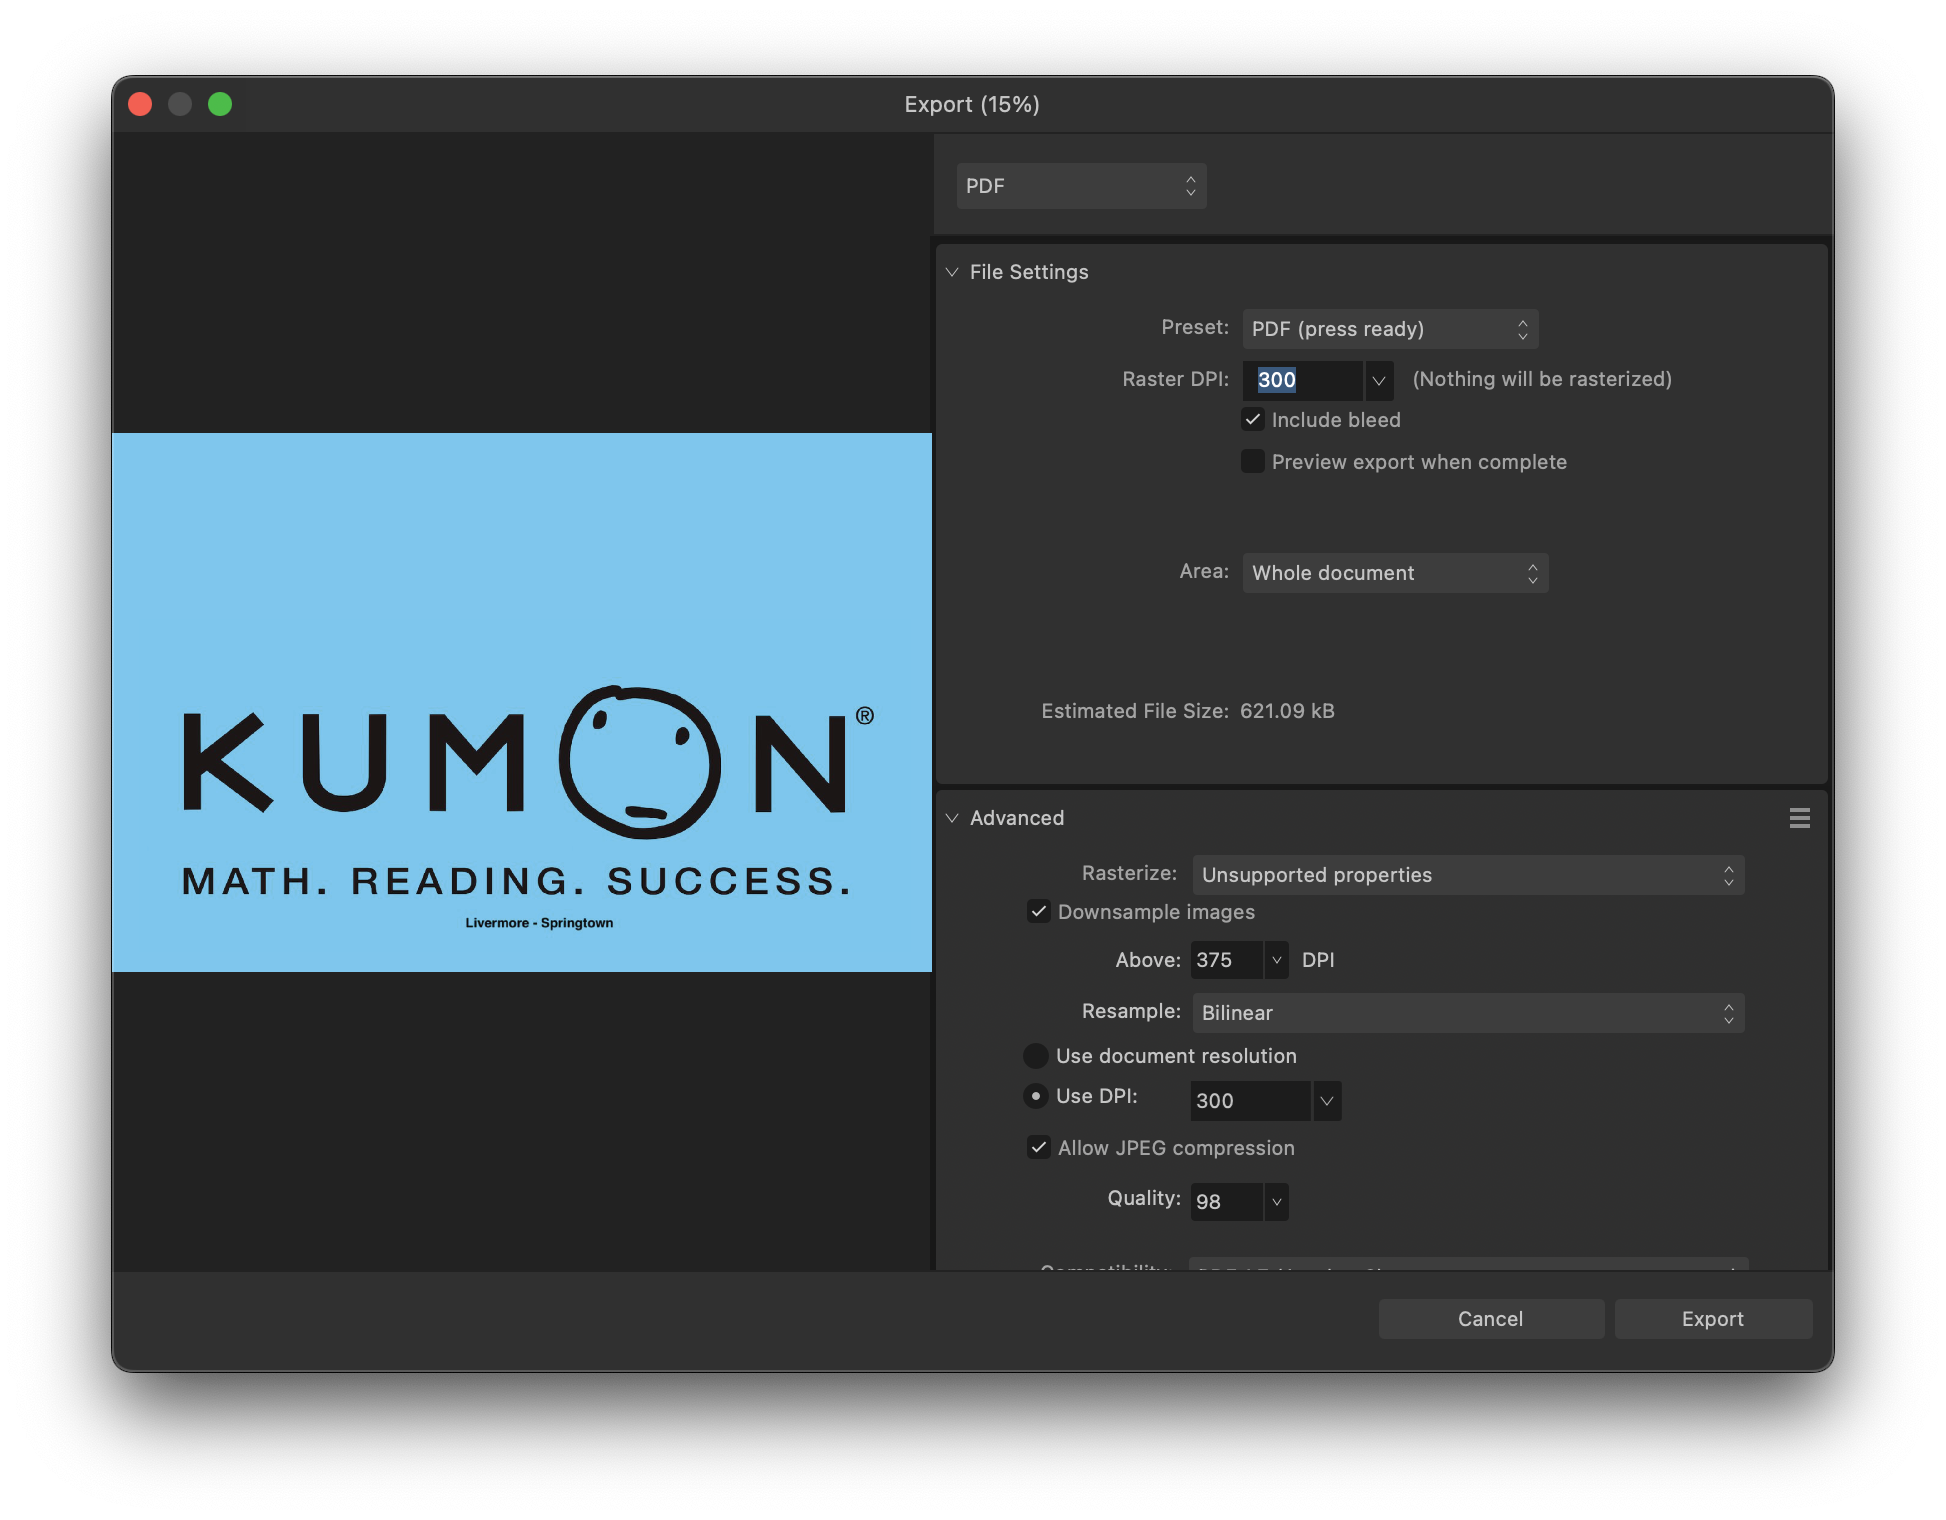Image resolution: width=1946 pixels, height=1520 pixels.
Task: Open the Use DPI dropdown arrow
Action: click(x=1327, y=1101)
